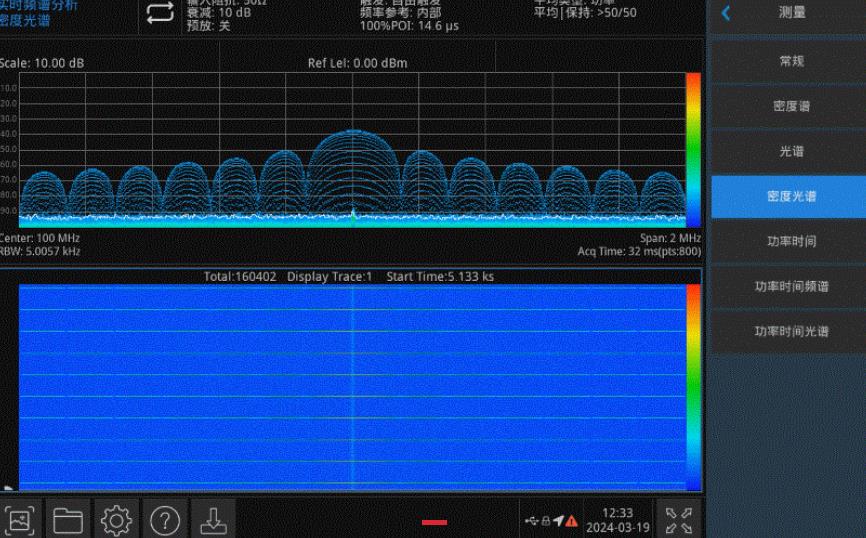The width and height of the screenshot is (866, 538).
Task: Click the Ref Lel 0.00 dBm field
Action: pyautogui.click(x=357, y=63)
